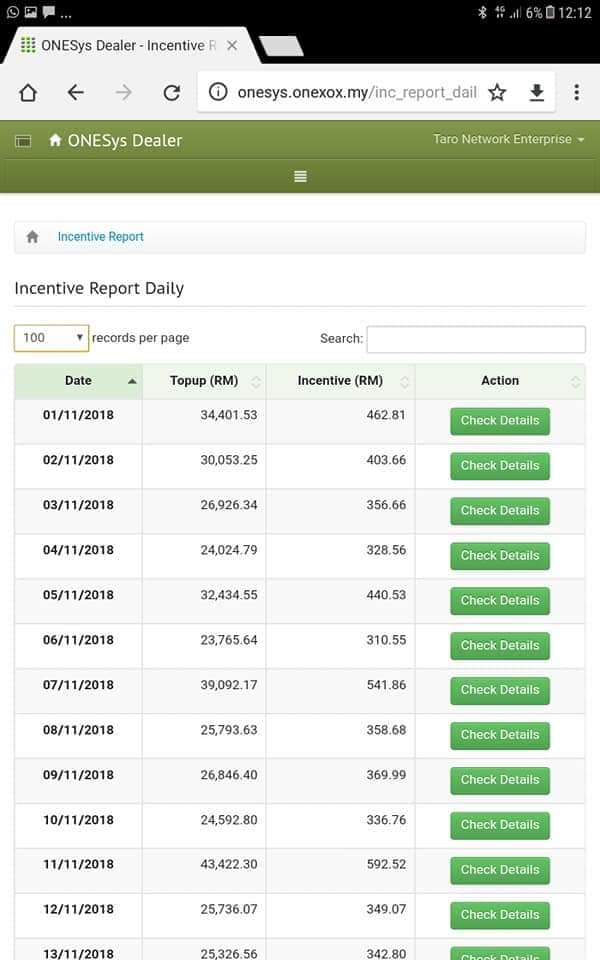The height and width of the screenshot is (960, 600).
Task: Check Details for 07/11/2018
Action: point(500,690)
